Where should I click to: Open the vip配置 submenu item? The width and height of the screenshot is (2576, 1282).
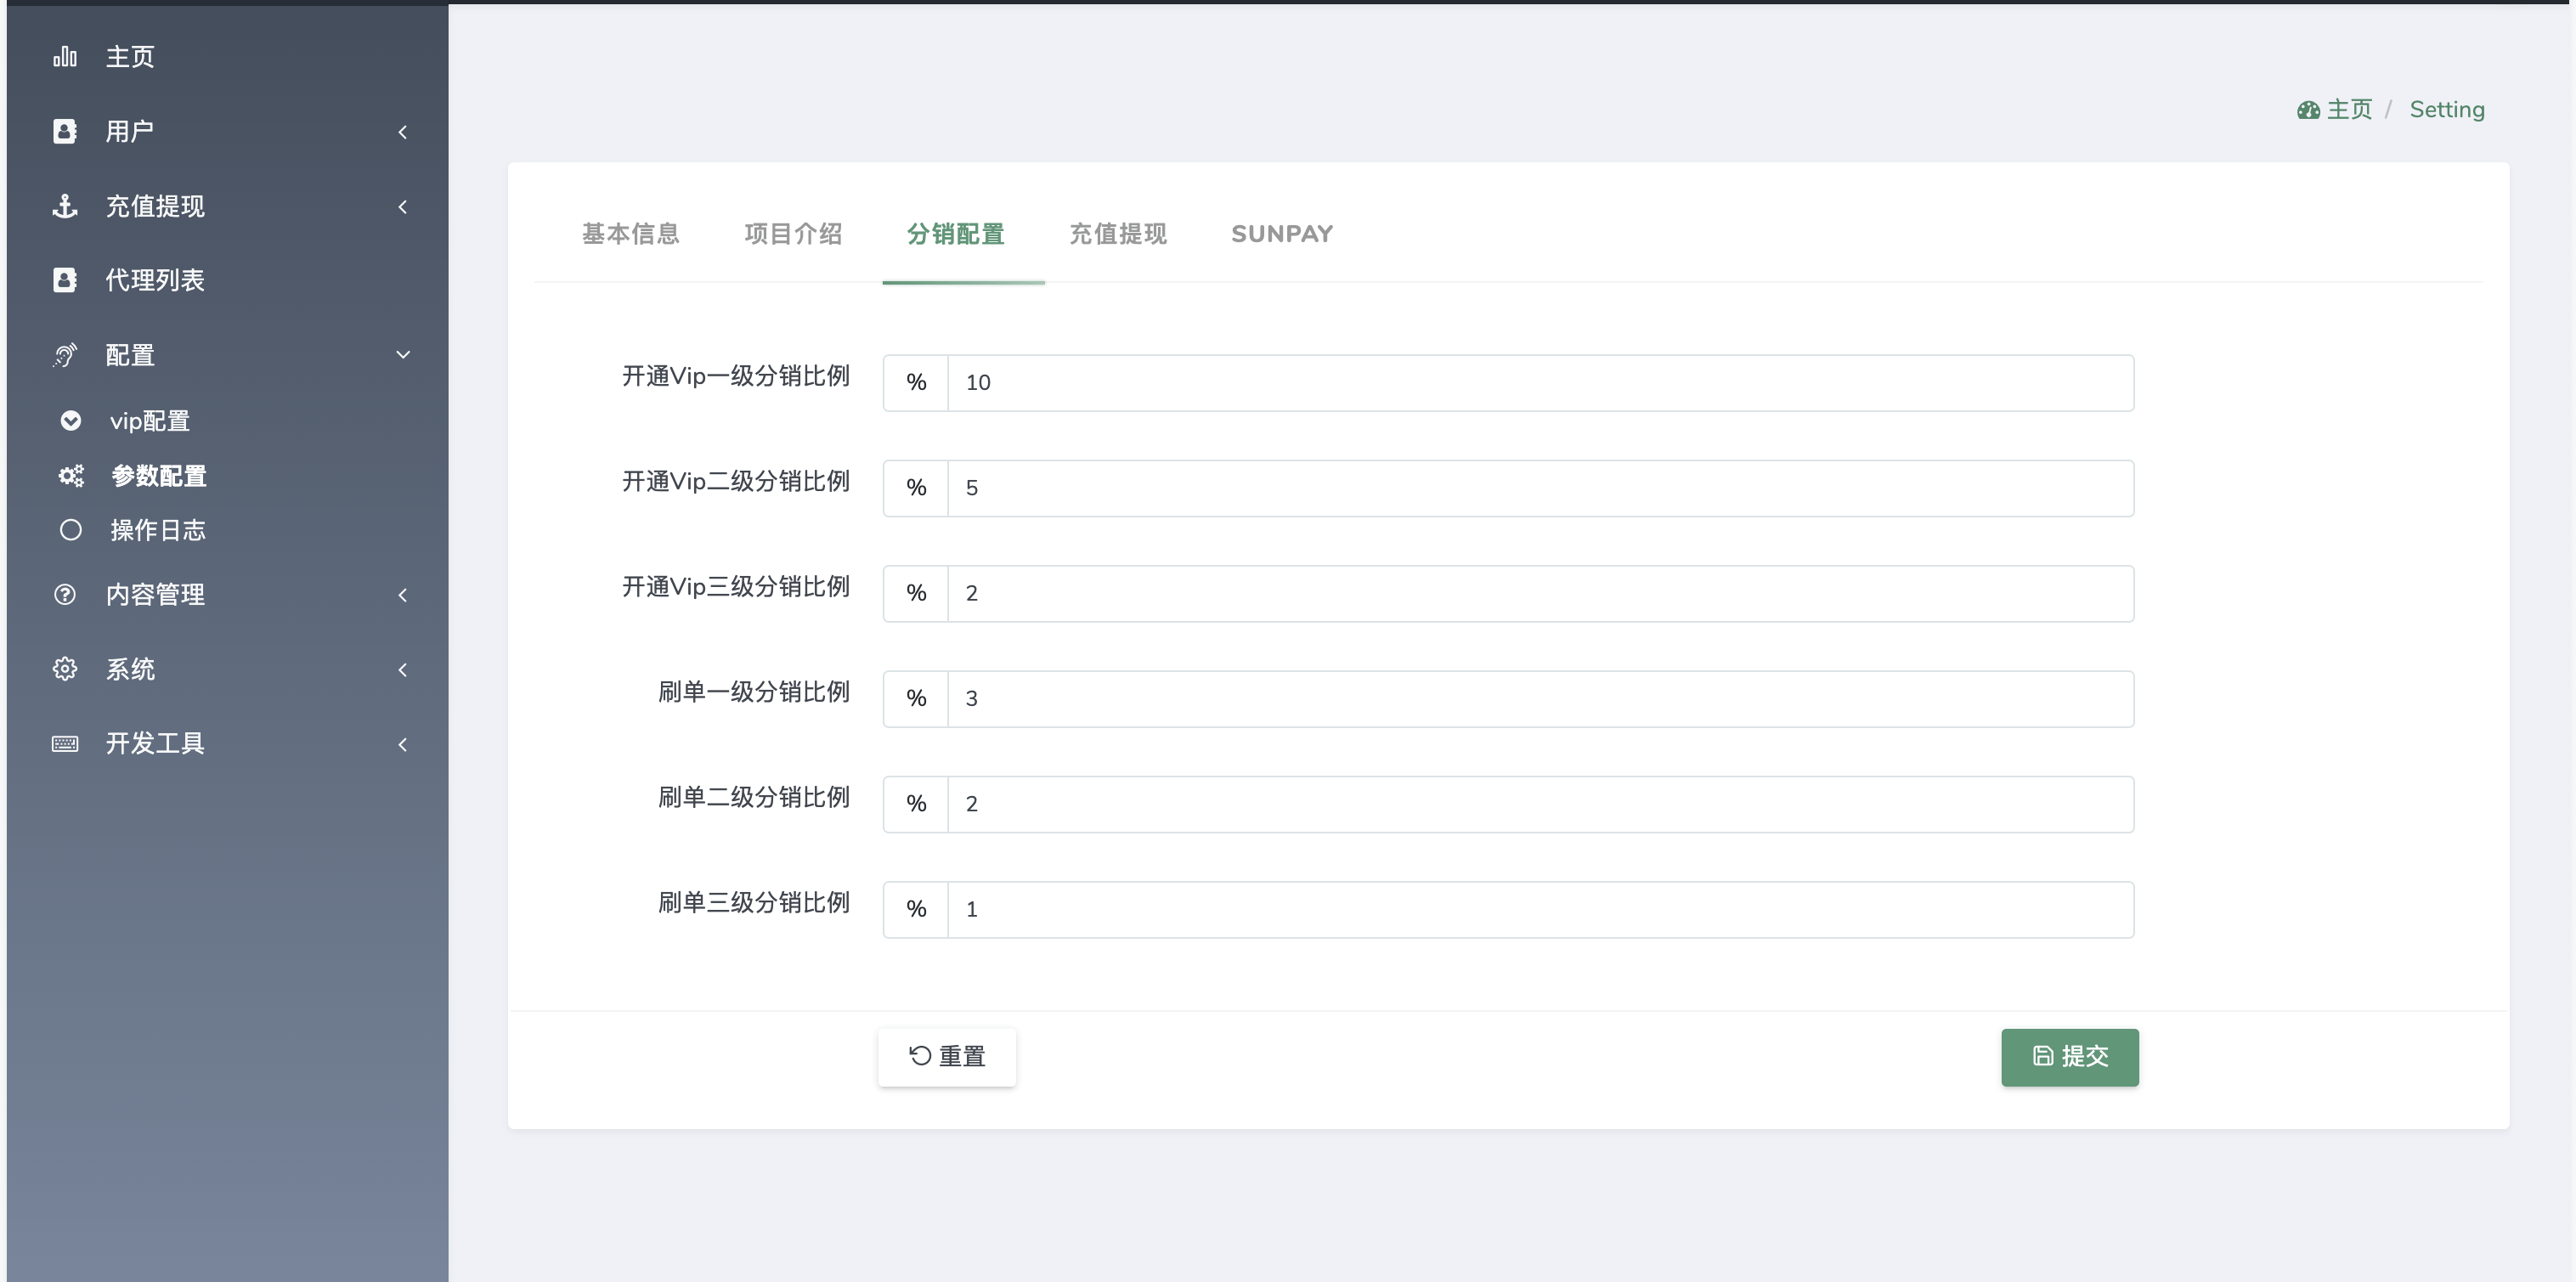(228, 421)
